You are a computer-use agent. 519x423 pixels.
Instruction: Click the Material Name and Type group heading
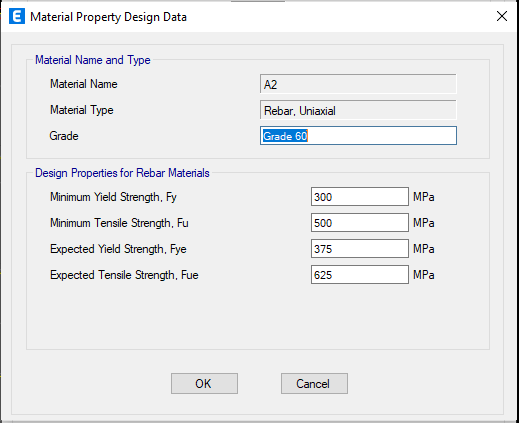(93, 60)
